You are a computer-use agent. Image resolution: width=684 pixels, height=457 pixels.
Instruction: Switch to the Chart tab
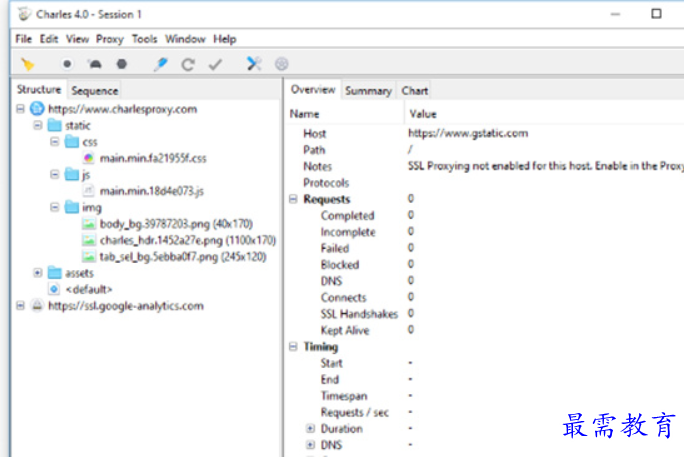tap(415, 91)
